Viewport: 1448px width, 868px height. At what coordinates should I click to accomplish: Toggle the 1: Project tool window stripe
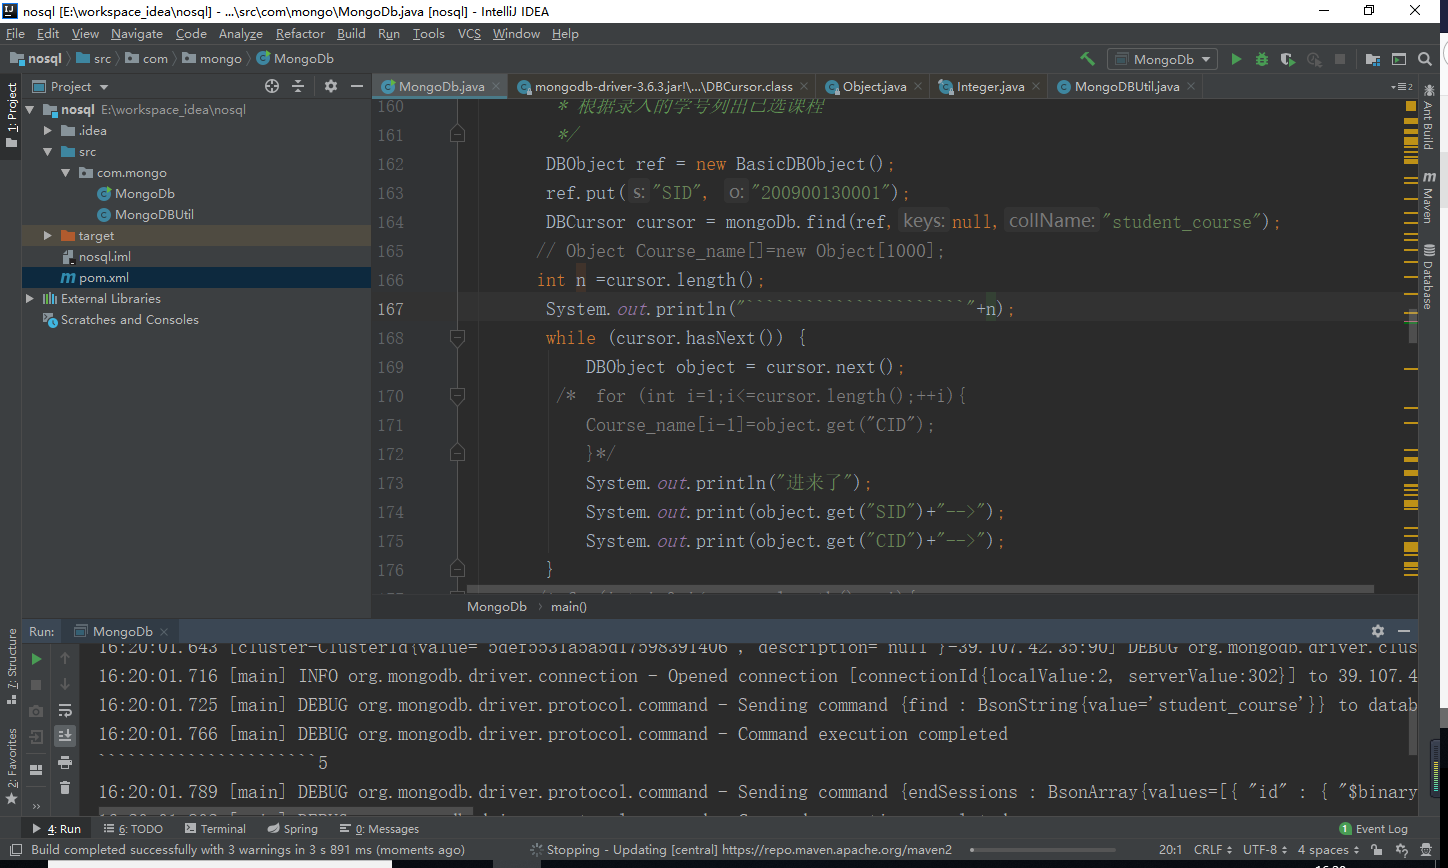(x=11, y=115)
